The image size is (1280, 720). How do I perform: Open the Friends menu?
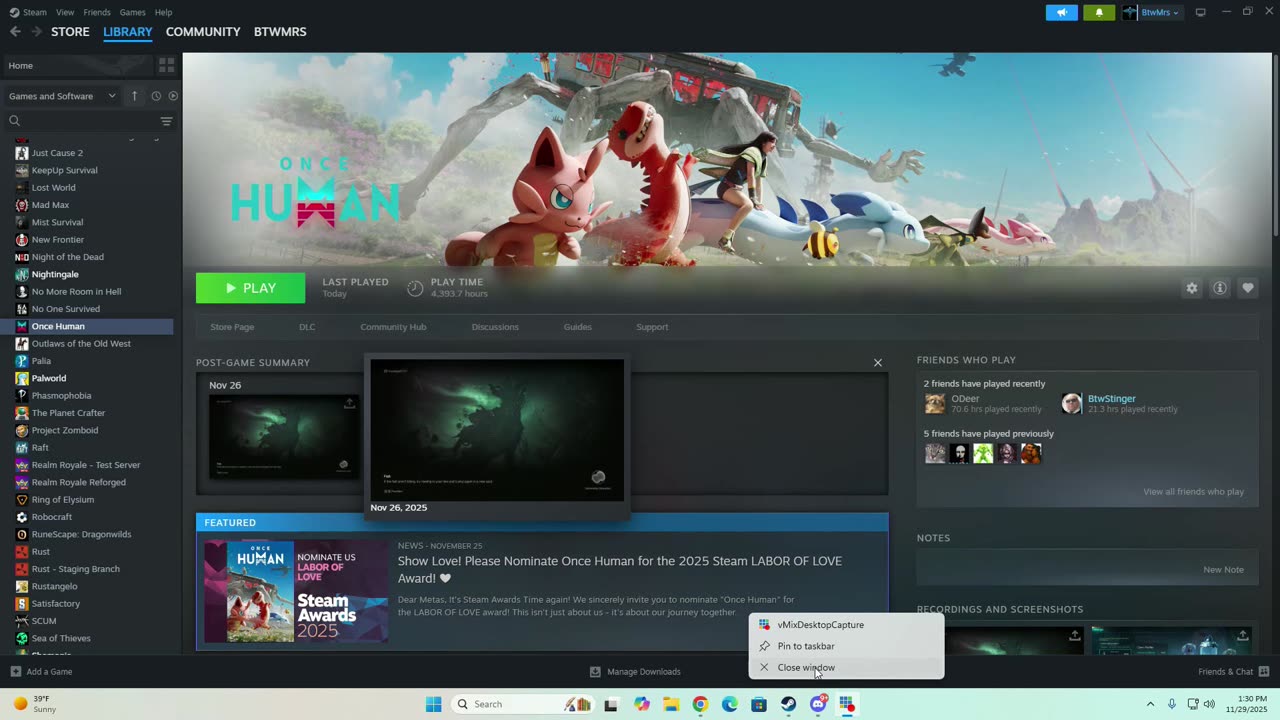97,12
